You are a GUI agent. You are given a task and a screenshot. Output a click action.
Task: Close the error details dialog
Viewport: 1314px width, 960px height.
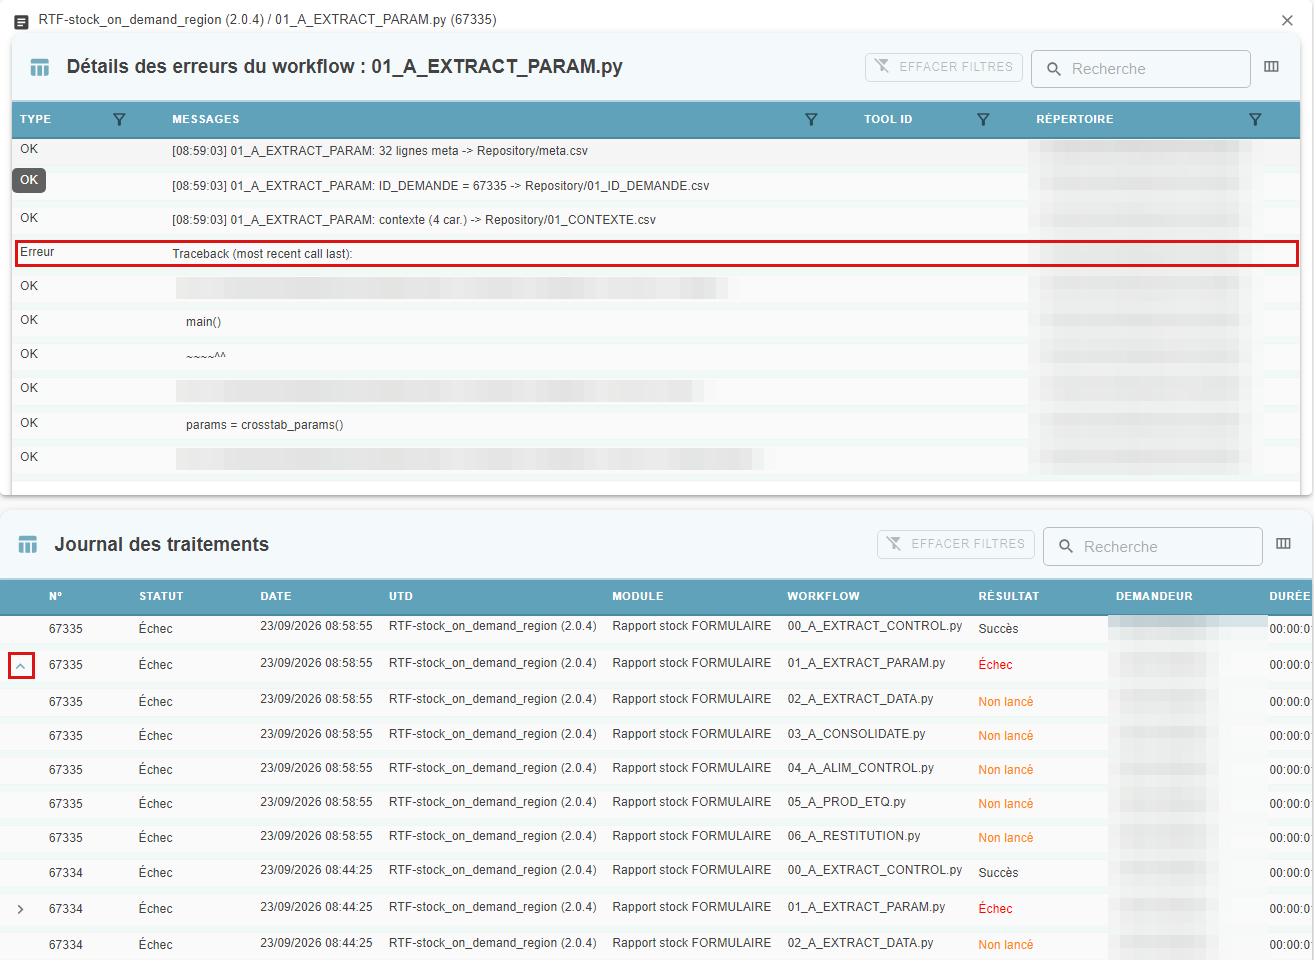(x=1287, y=20)
